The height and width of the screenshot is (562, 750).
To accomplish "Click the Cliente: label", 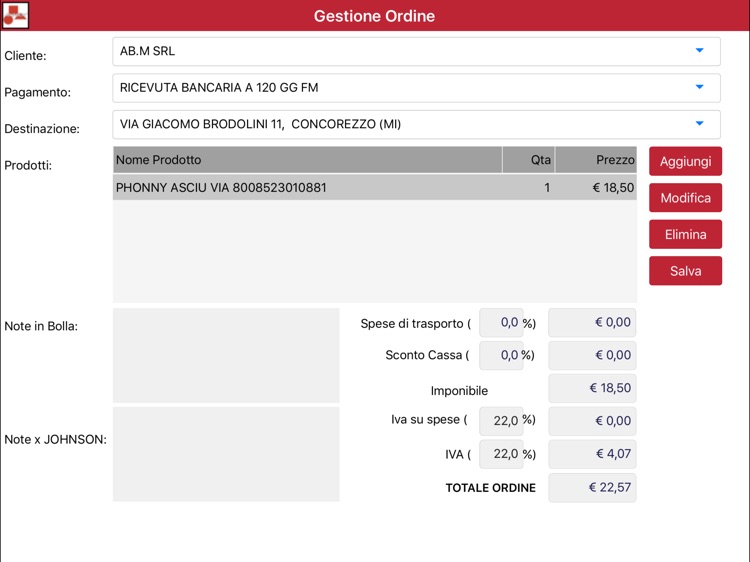I will tap(25, 55).
